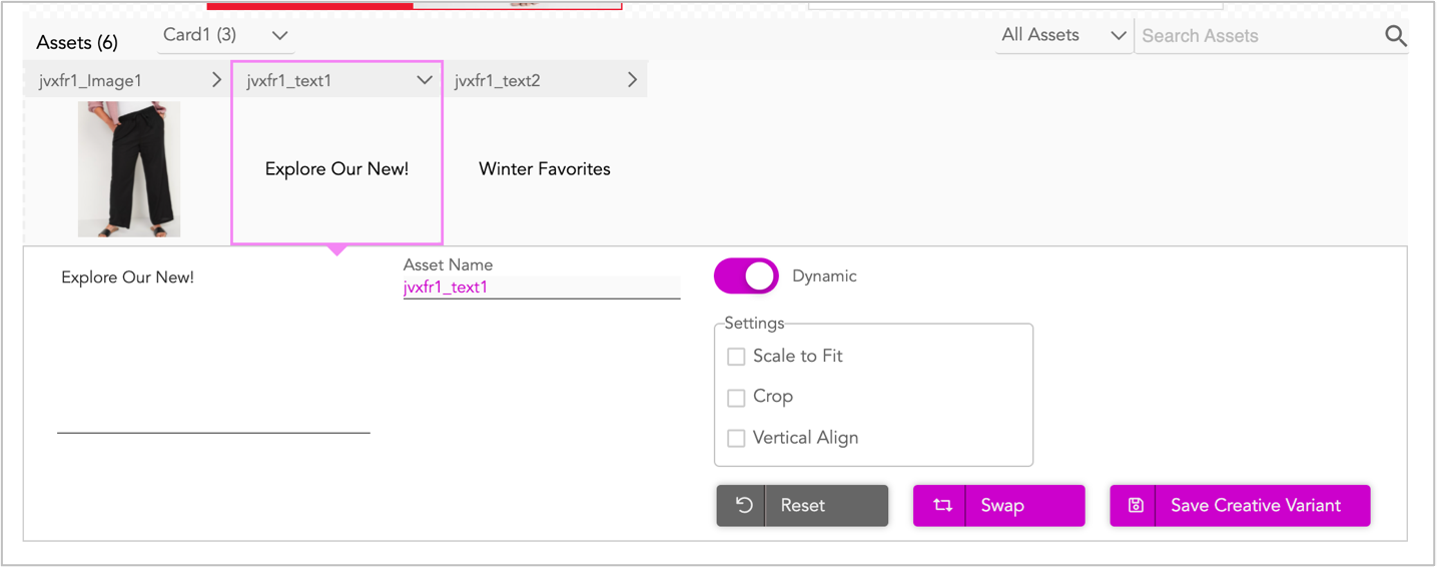Open the Card1 (3) dropdown

click(x=226, y=35)
